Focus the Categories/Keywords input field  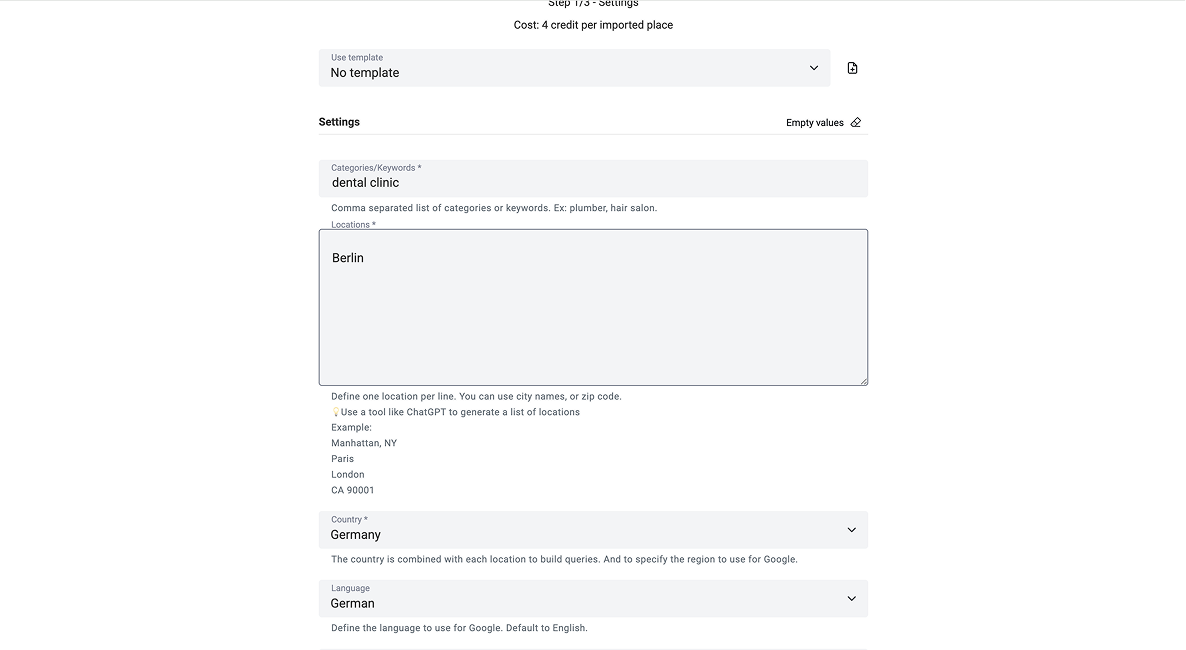(593, 179)
